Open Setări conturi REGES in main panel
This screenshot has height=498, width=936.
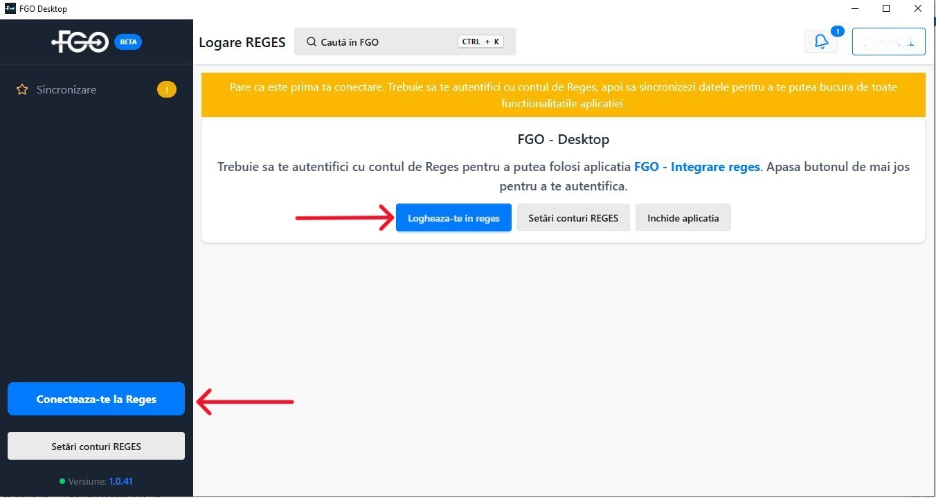tap(573, 218)
